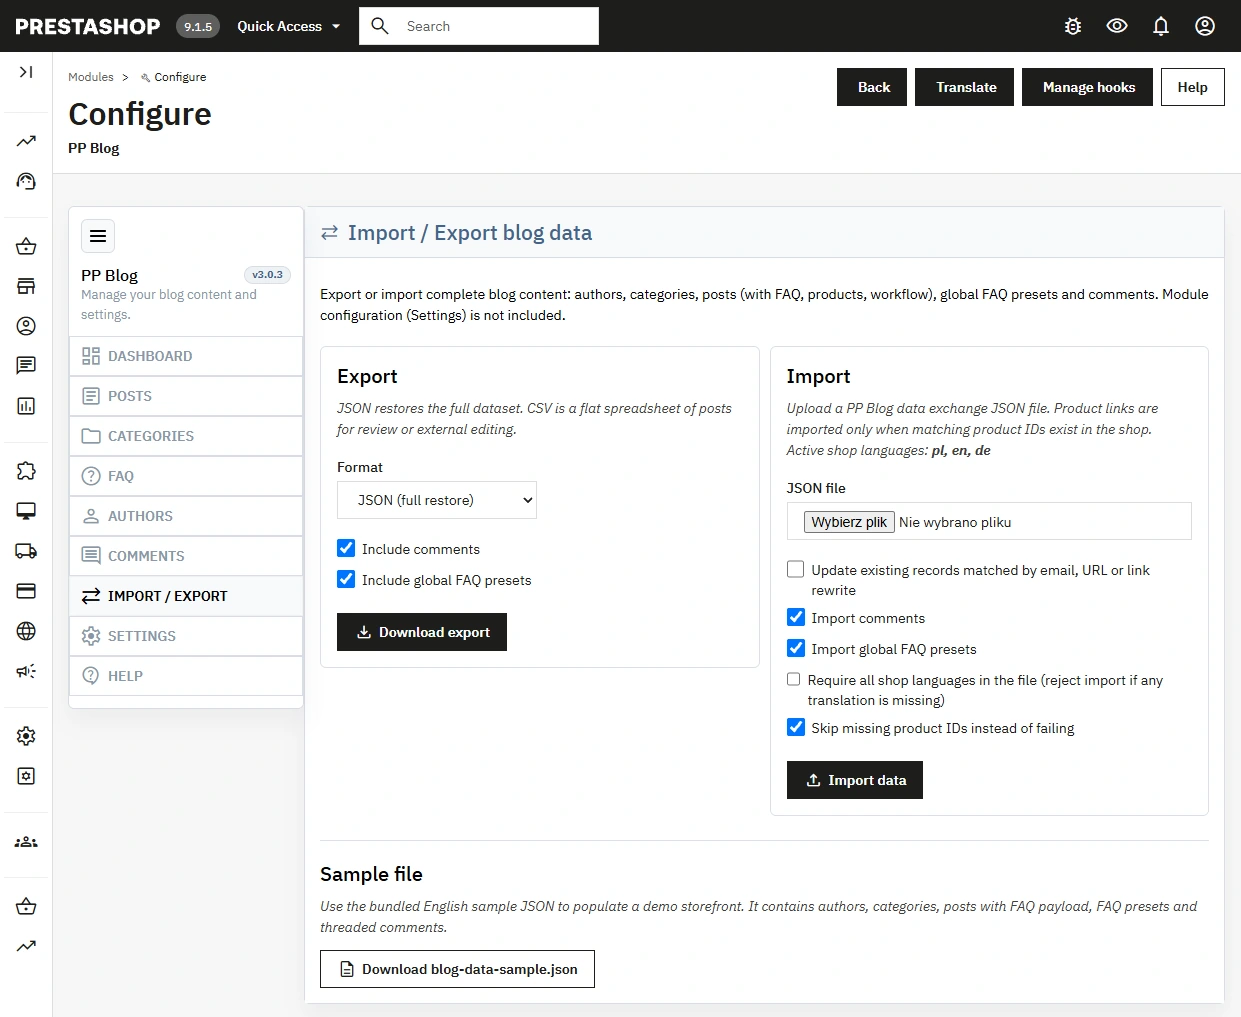The height and width of the screenshot is (1017, 1241).
Task: Open the customer service chat icon
Action: [x=26, y=366]
